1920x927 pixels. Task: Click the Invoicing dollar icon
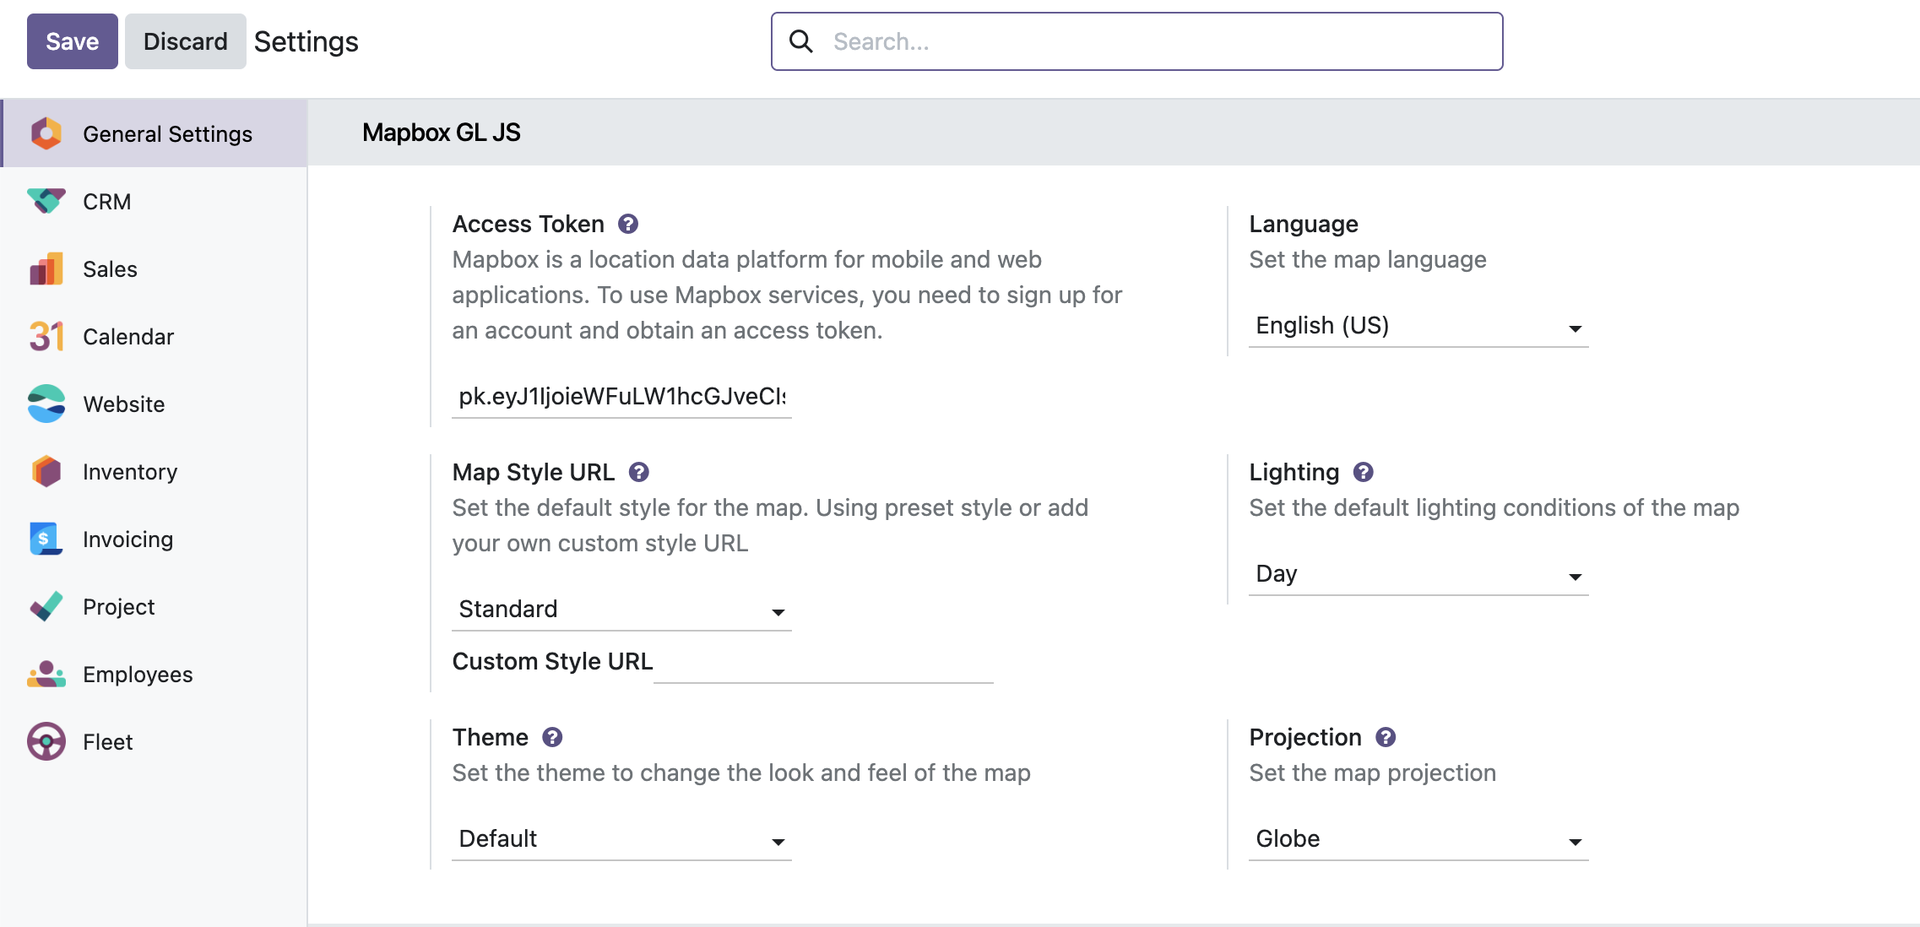coord(46,539)
